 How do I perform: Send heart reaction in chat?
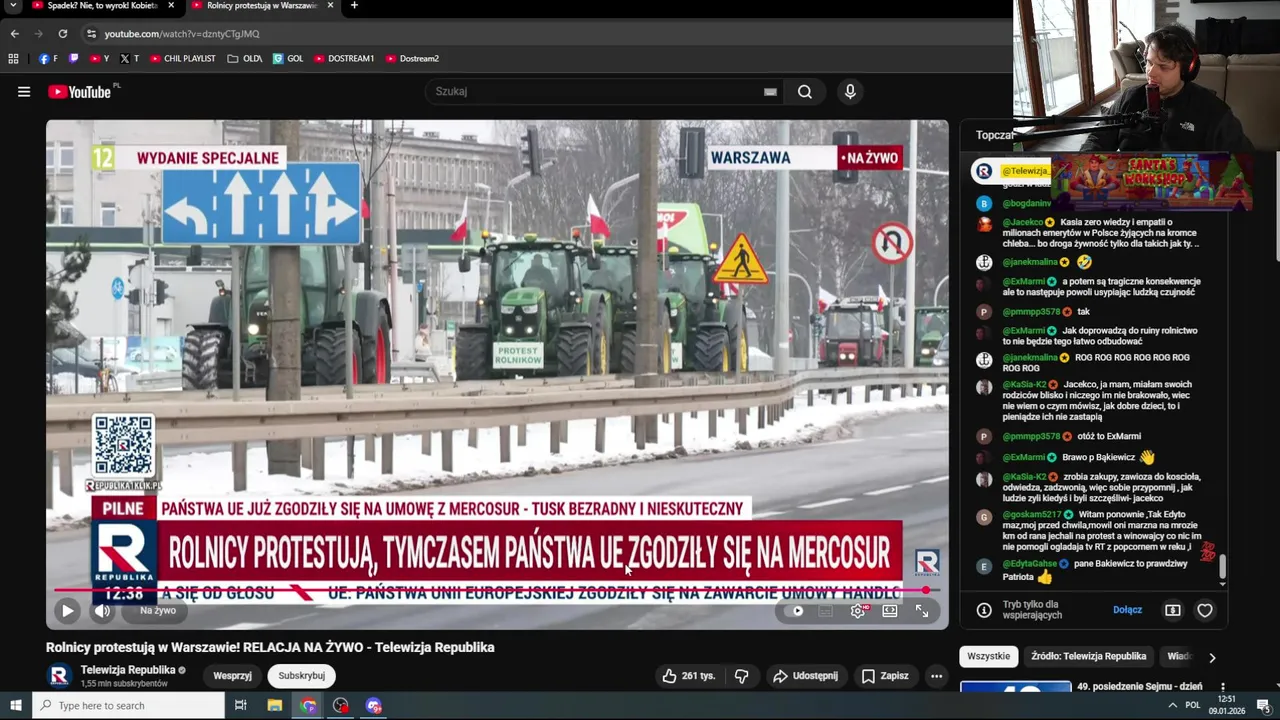tap(1205, 610)
